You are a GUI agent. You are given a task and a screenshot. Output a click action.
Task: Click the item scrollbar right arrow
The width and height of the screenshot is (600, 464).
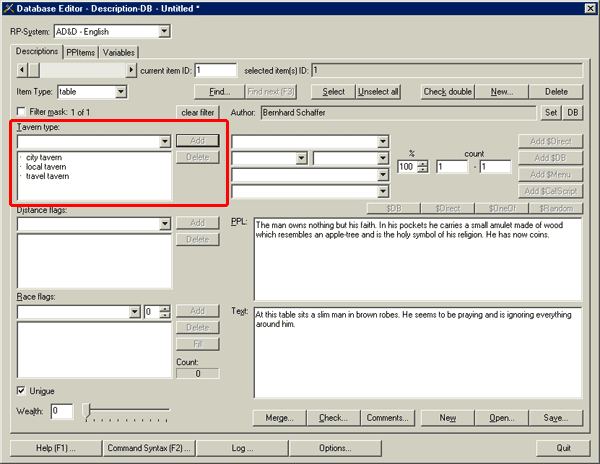tap(131, 70)
